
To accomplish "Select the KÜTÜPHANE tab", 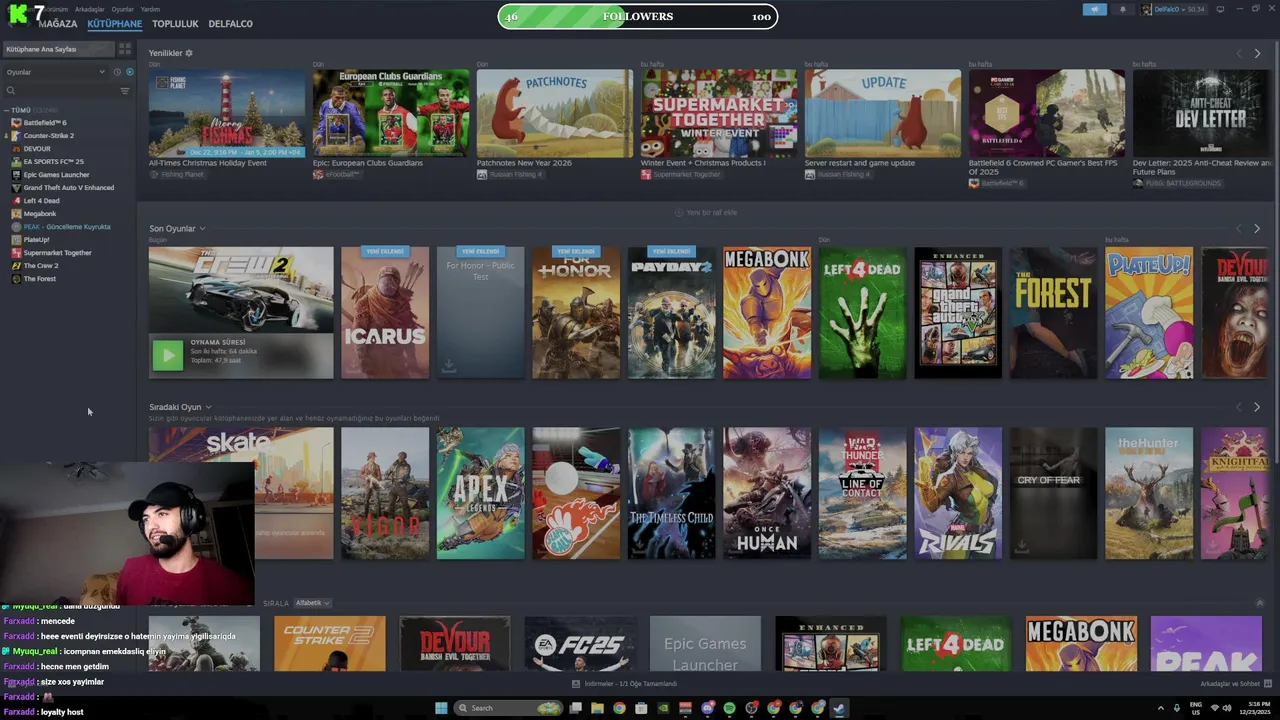I will (x=114, y=24).
